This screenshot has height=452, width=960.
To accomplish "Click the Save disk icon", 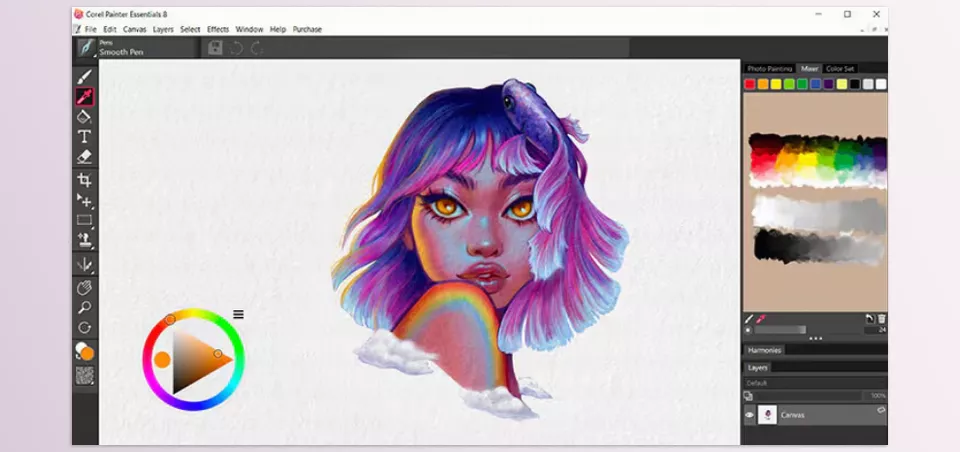I will (x=215, y=48).
